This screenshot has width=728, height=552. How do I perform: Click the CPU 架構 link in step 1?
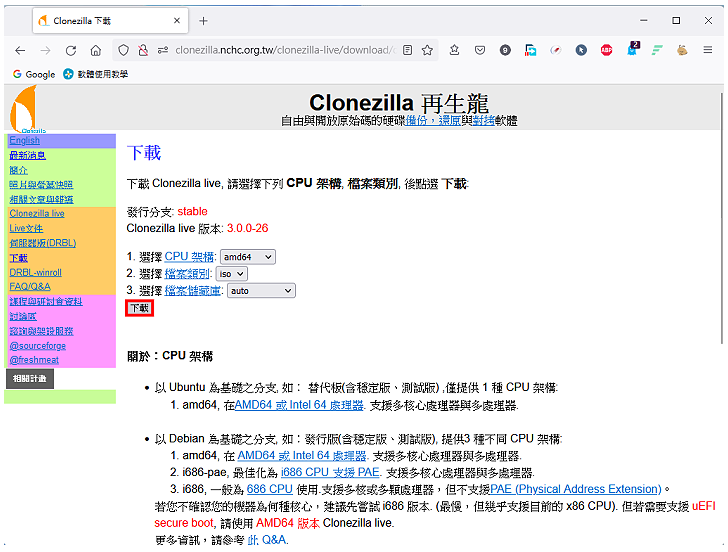[x=189, y=257]
